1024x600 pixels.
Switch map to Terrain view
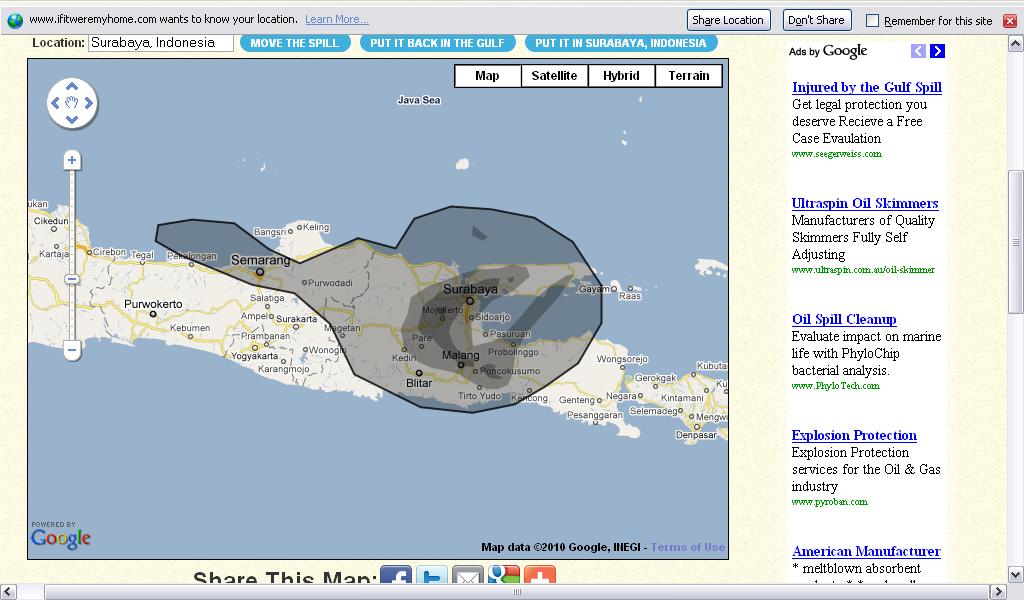pos(688,76)
